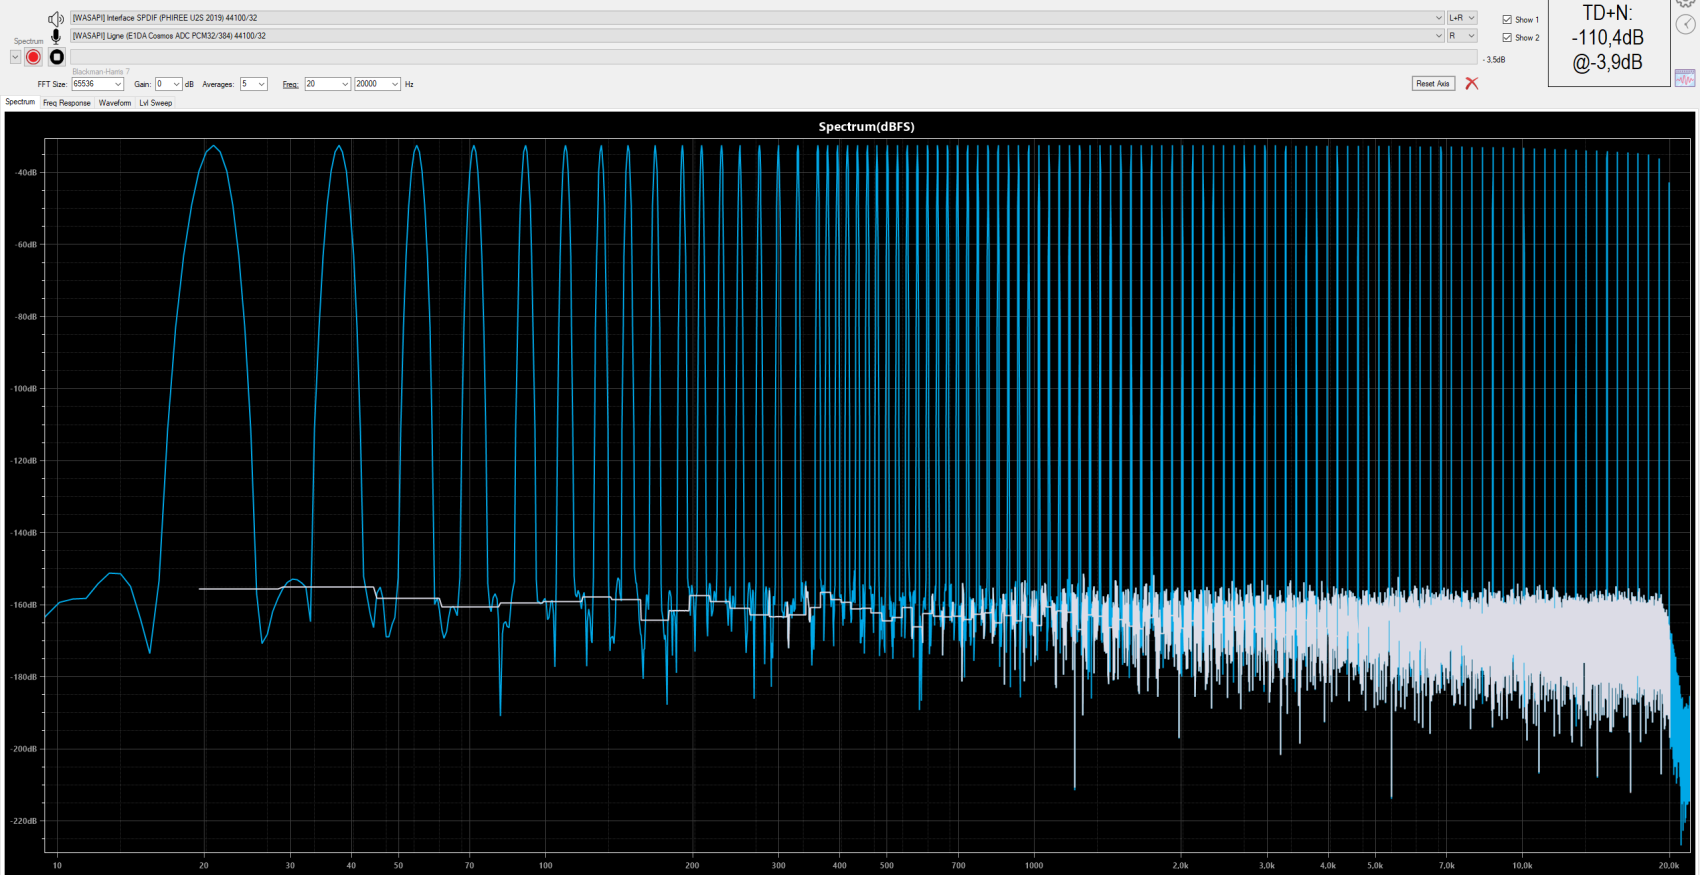Image resolution: width=1700 pixels, height=875 pixels.
Task: Open the lower frequency limit dropdown
Action: tap(327, 84)
